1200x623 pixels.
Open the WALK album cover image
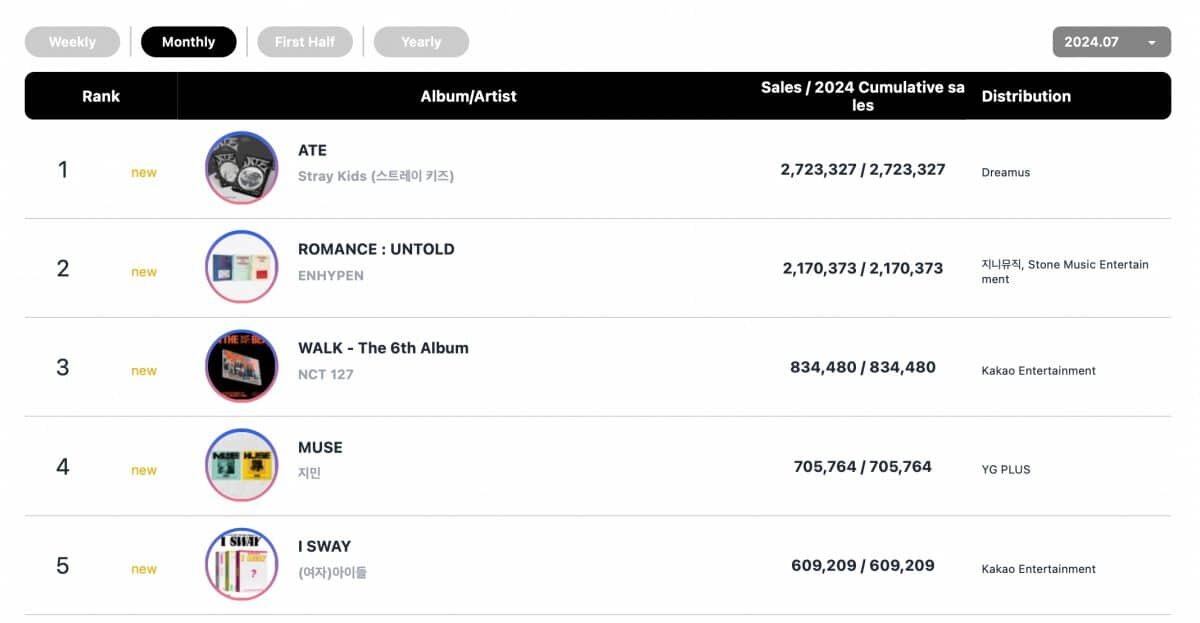pyautogui.click(x=241, y=366)
